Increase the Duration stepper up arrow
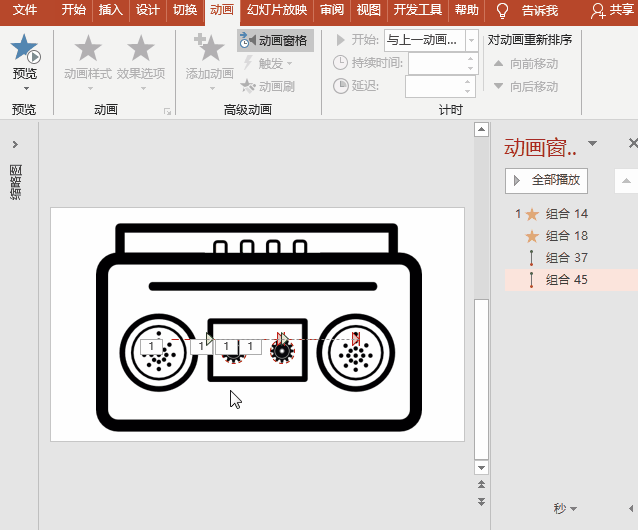Screen dimensions: 638x530 coord(471,59)
